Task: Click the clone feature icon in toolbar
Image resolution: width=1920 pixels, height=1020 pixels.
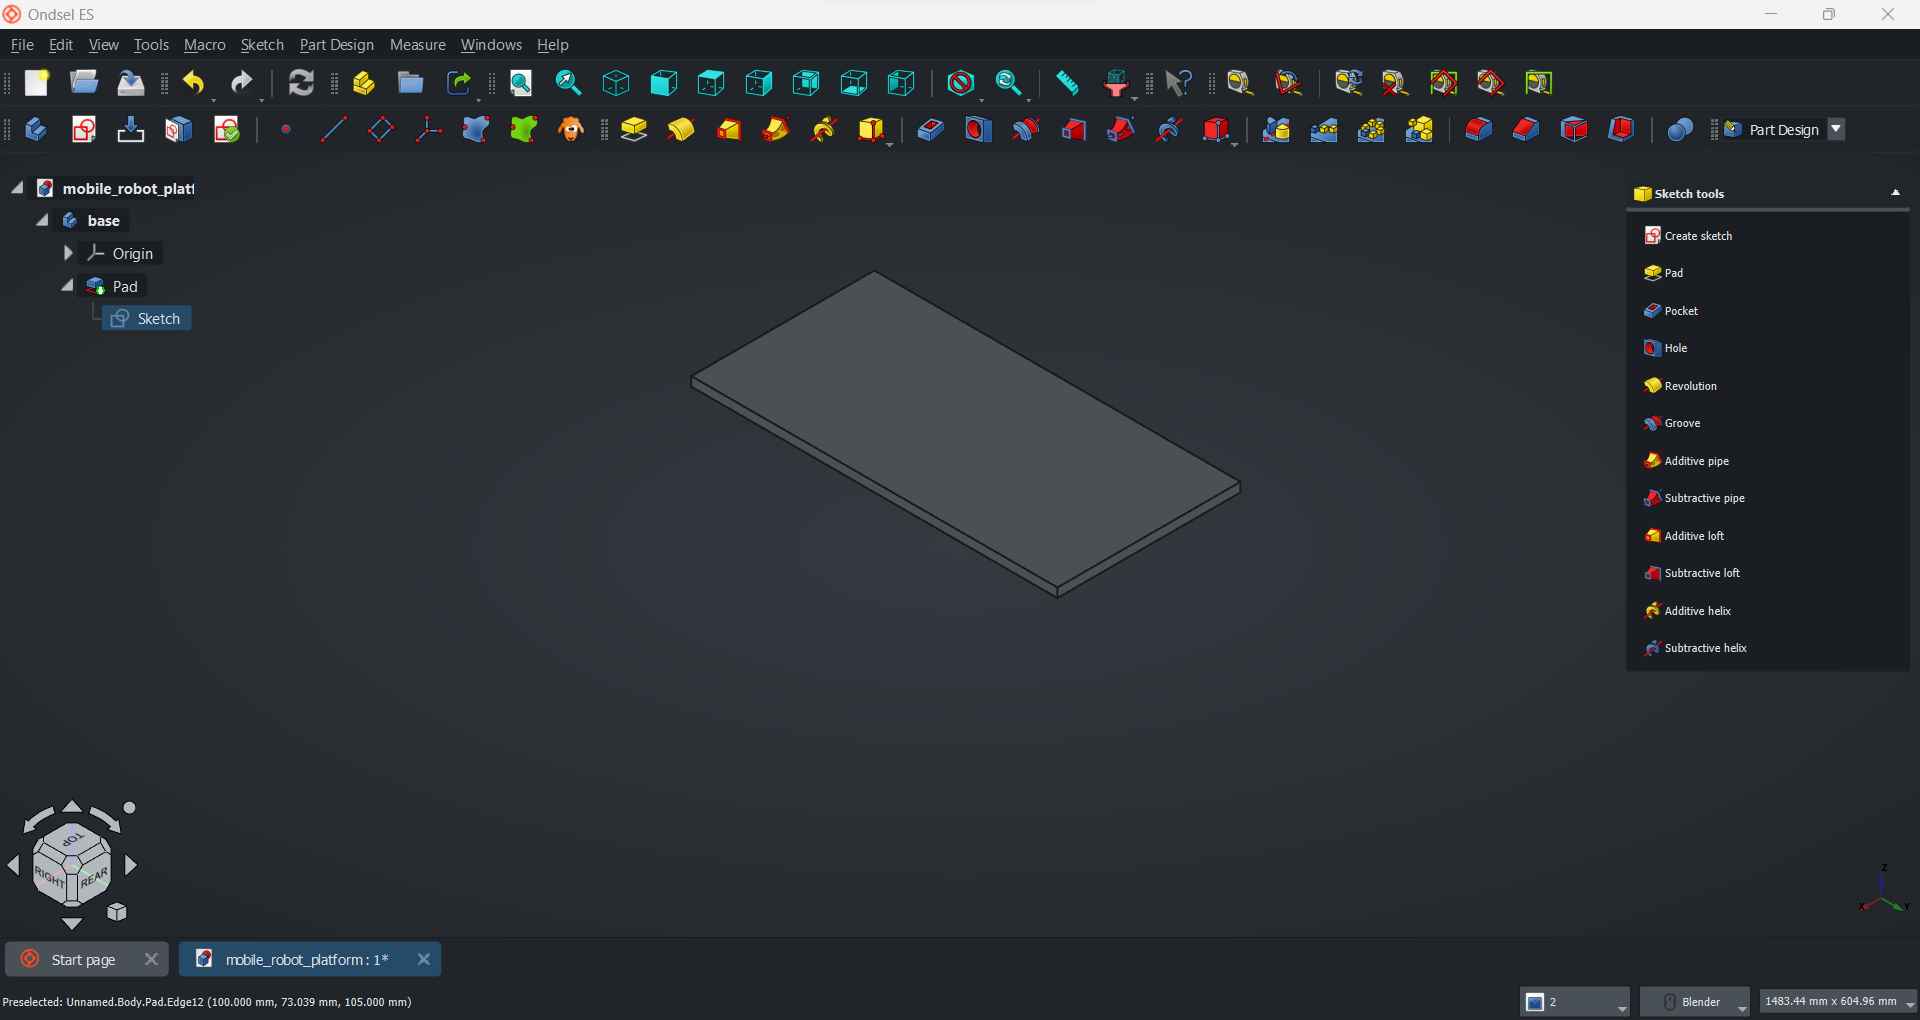Action: [571, 129]
